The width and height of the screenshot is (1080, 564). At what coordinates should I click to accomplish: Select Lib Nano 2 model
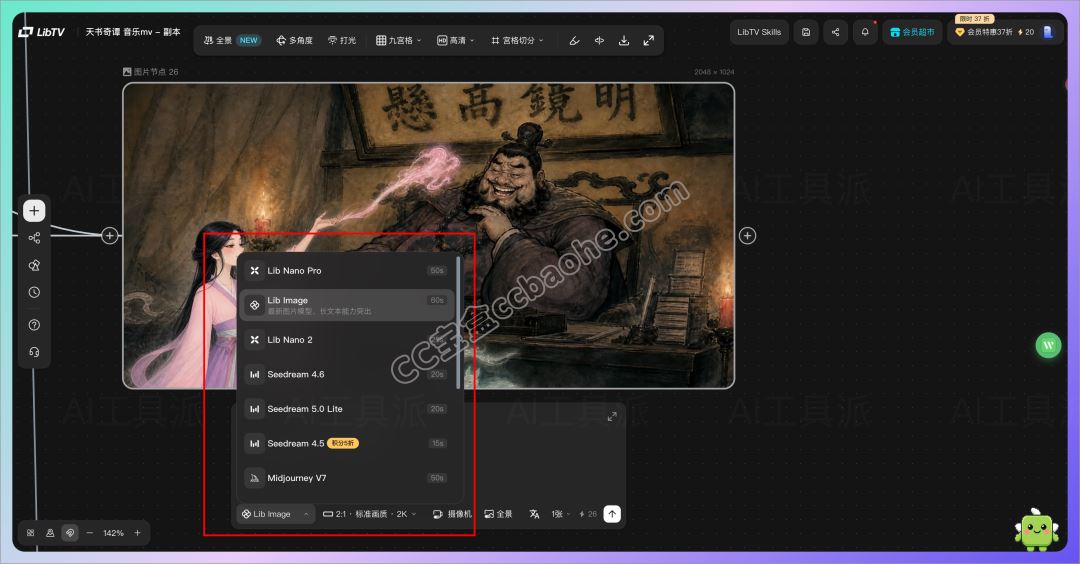point(347,340)
